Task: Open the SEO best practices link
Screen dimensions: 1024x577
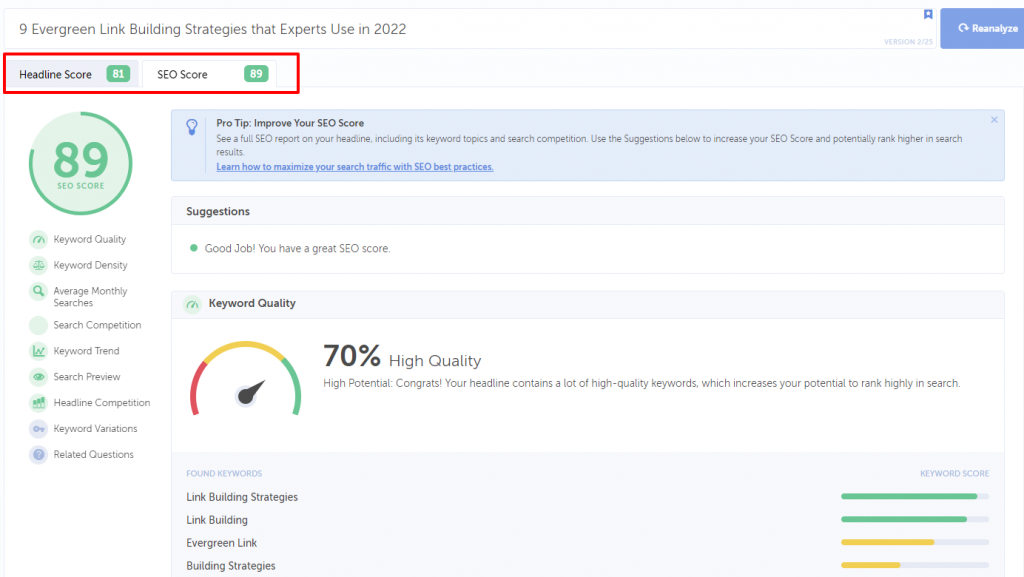Action: [355, 166]
